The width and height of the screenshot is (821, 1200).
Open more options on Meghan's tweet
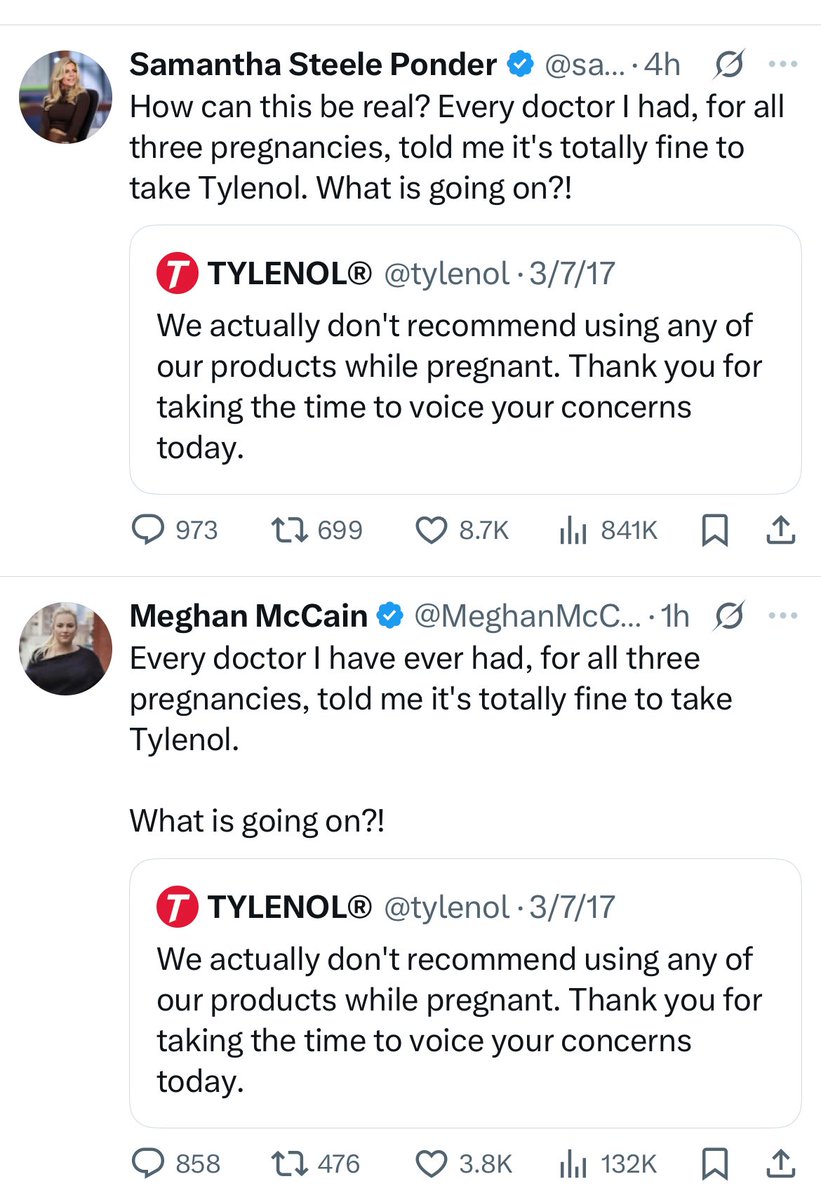(x=781, y=617)
